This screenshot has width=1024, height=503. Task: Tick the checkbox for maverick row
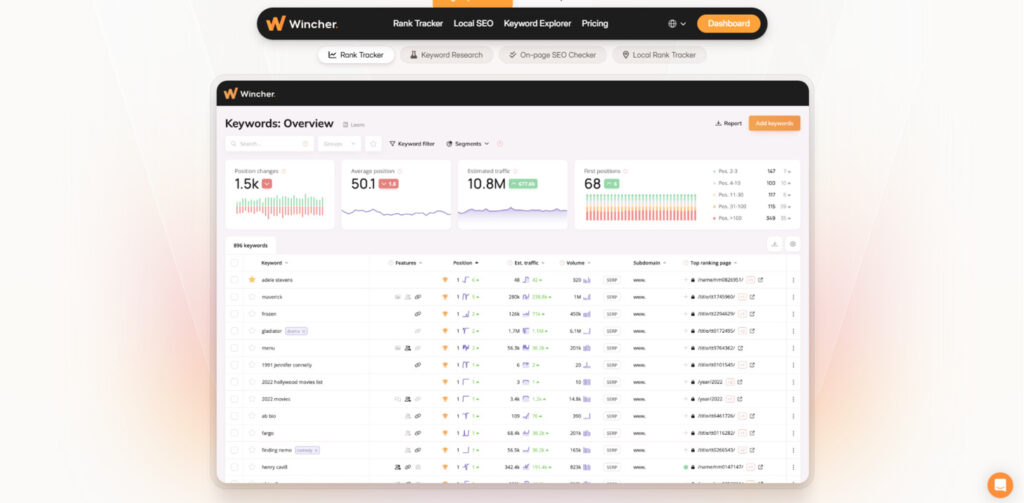(x=234, y=297)
